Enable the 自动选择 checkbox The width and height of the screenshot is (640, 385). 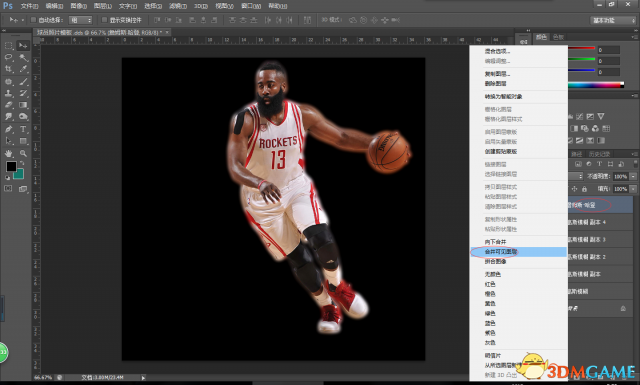click(x=34, y=20)
